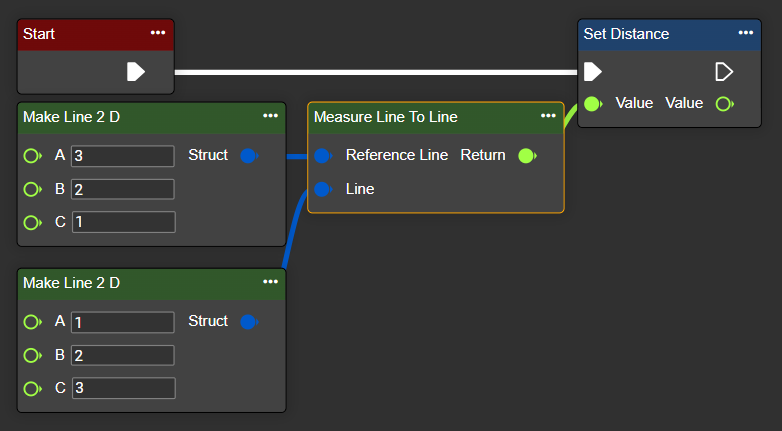Open the Set Distance node options menu
Image resolution: width=782 pixels, height=431 pixels.
coord(746,33)
